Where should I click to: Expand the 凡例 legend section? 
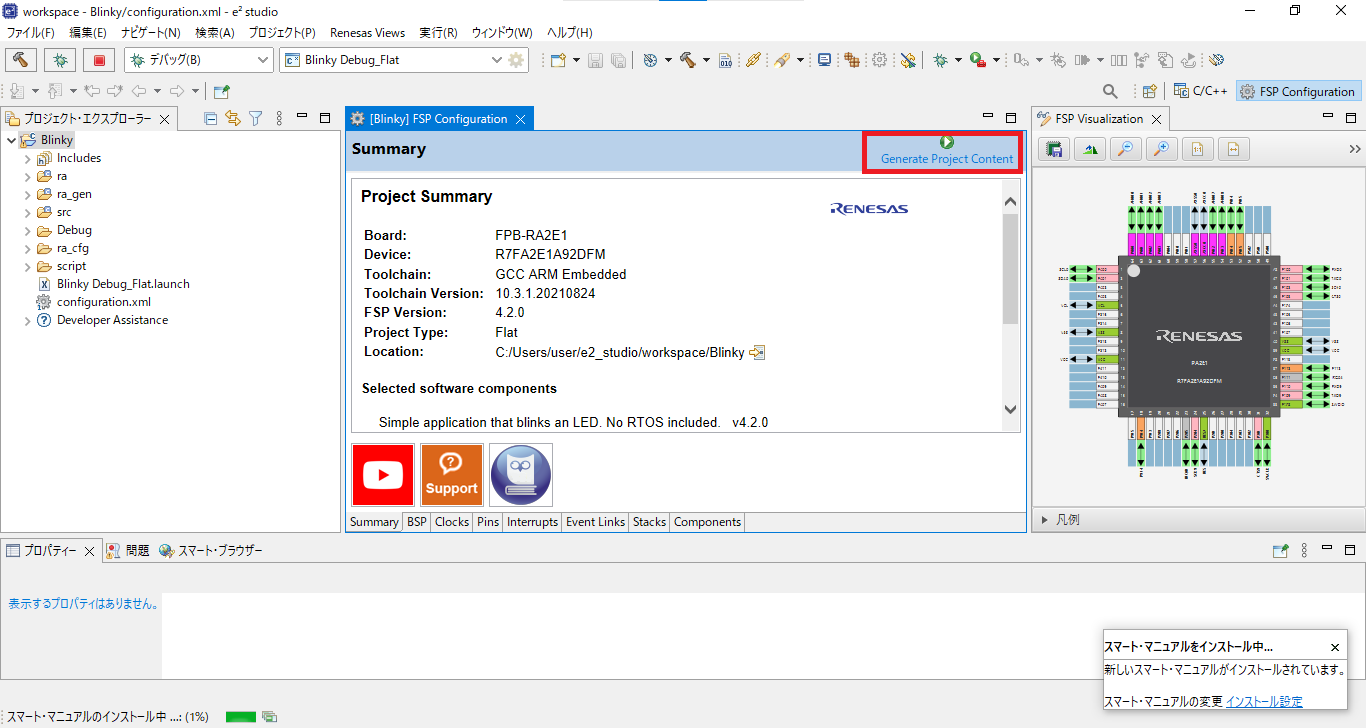point(1045,520)
